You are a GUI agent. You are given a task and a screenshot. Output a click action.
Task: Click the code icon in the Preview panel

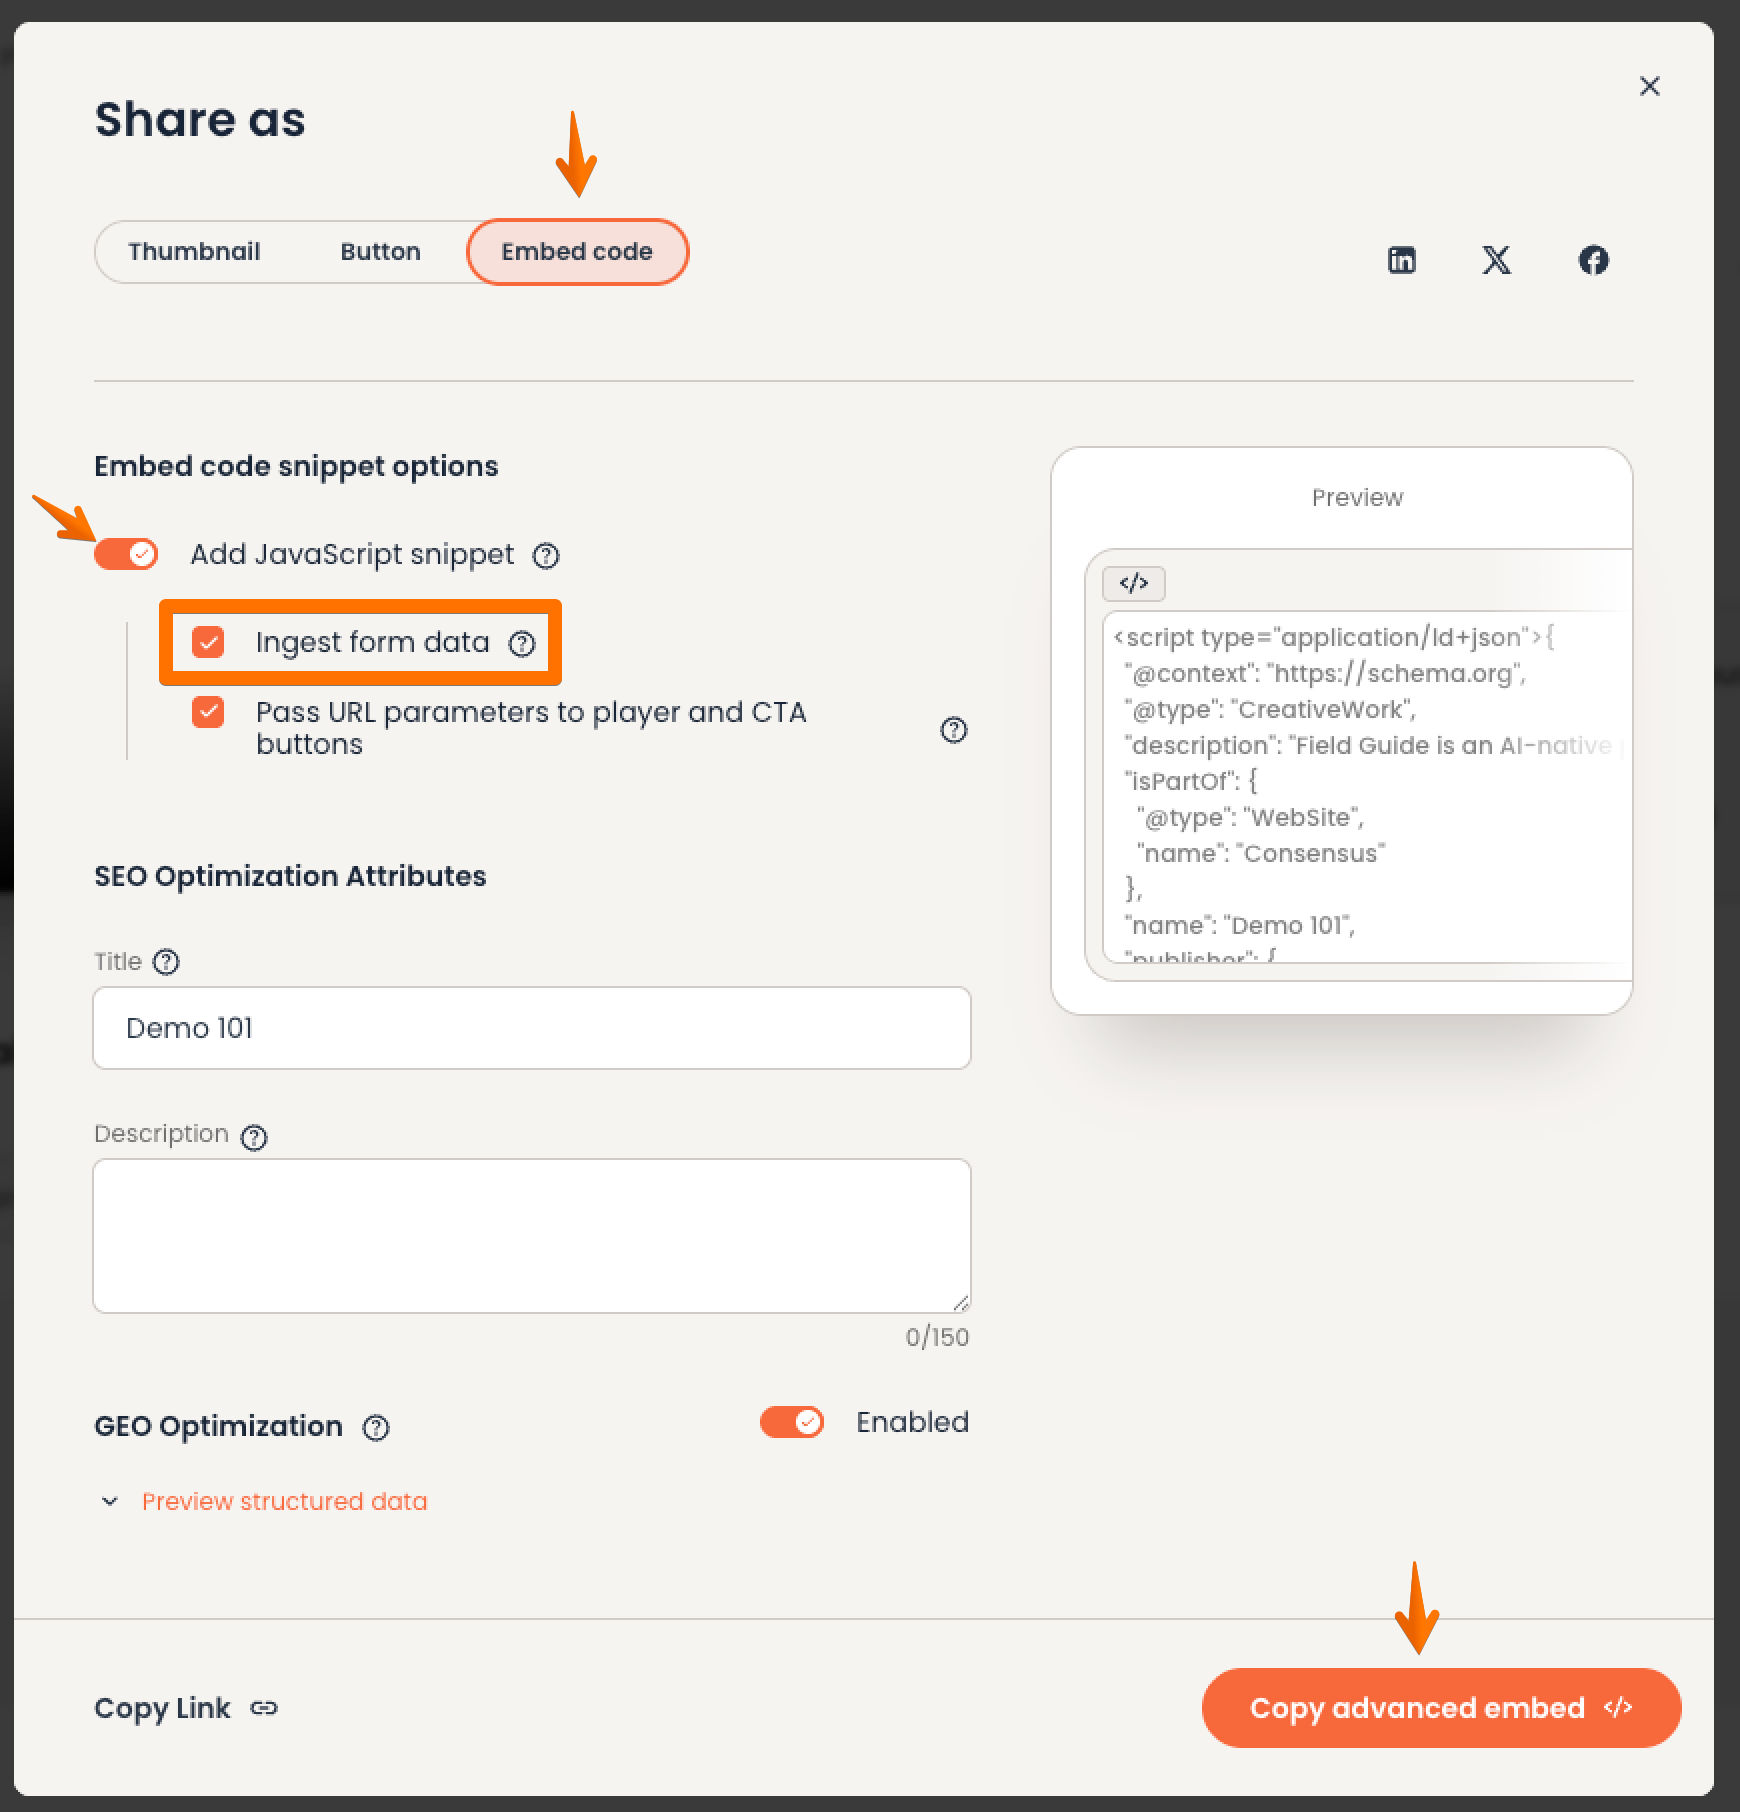click(1134, 583)
